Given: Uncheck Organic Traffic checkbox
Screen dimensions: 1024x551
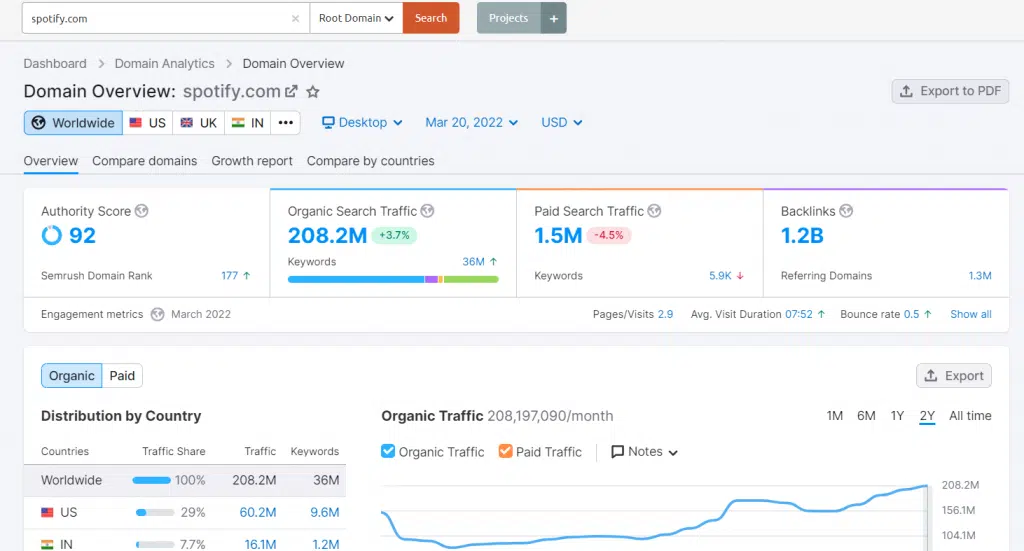Looking at the screenshot, I should 388,451.
